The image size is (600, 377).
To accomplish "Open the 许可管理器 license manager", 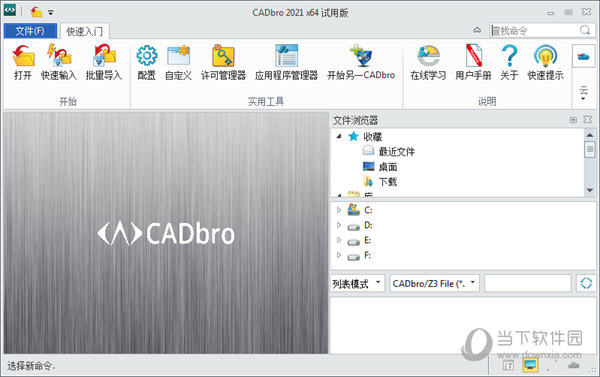I will [223, 62].
